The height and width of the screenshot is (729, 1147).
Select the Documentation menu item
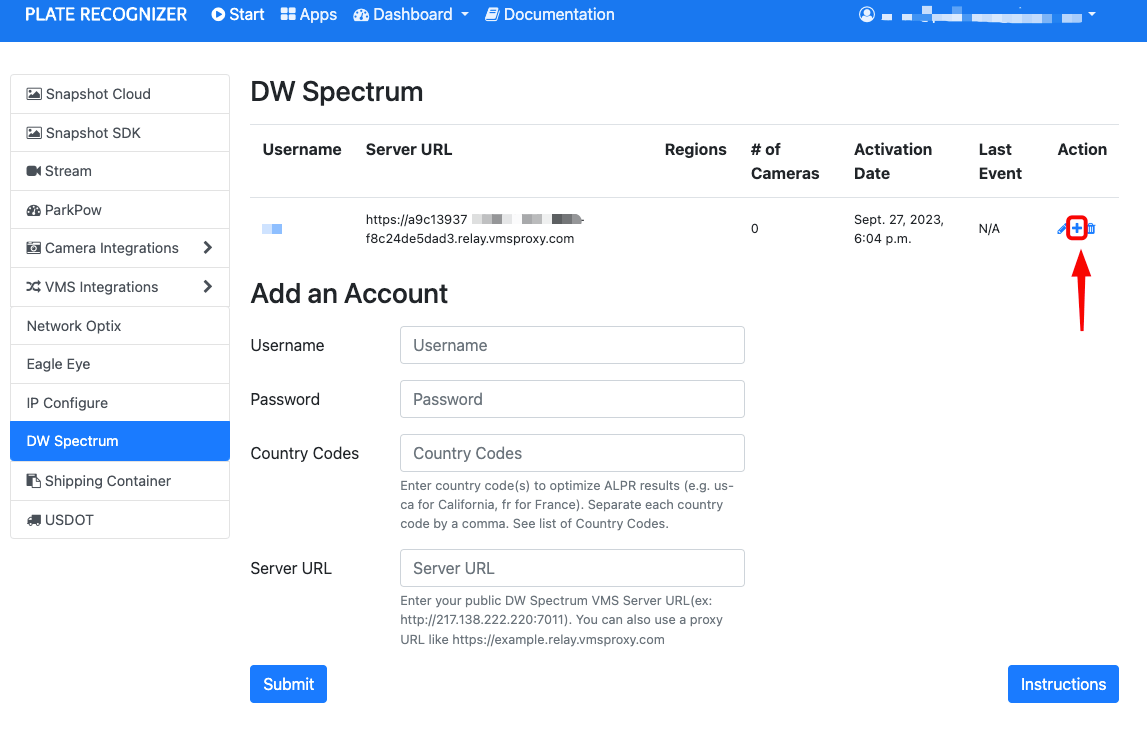tap(549, 14)
